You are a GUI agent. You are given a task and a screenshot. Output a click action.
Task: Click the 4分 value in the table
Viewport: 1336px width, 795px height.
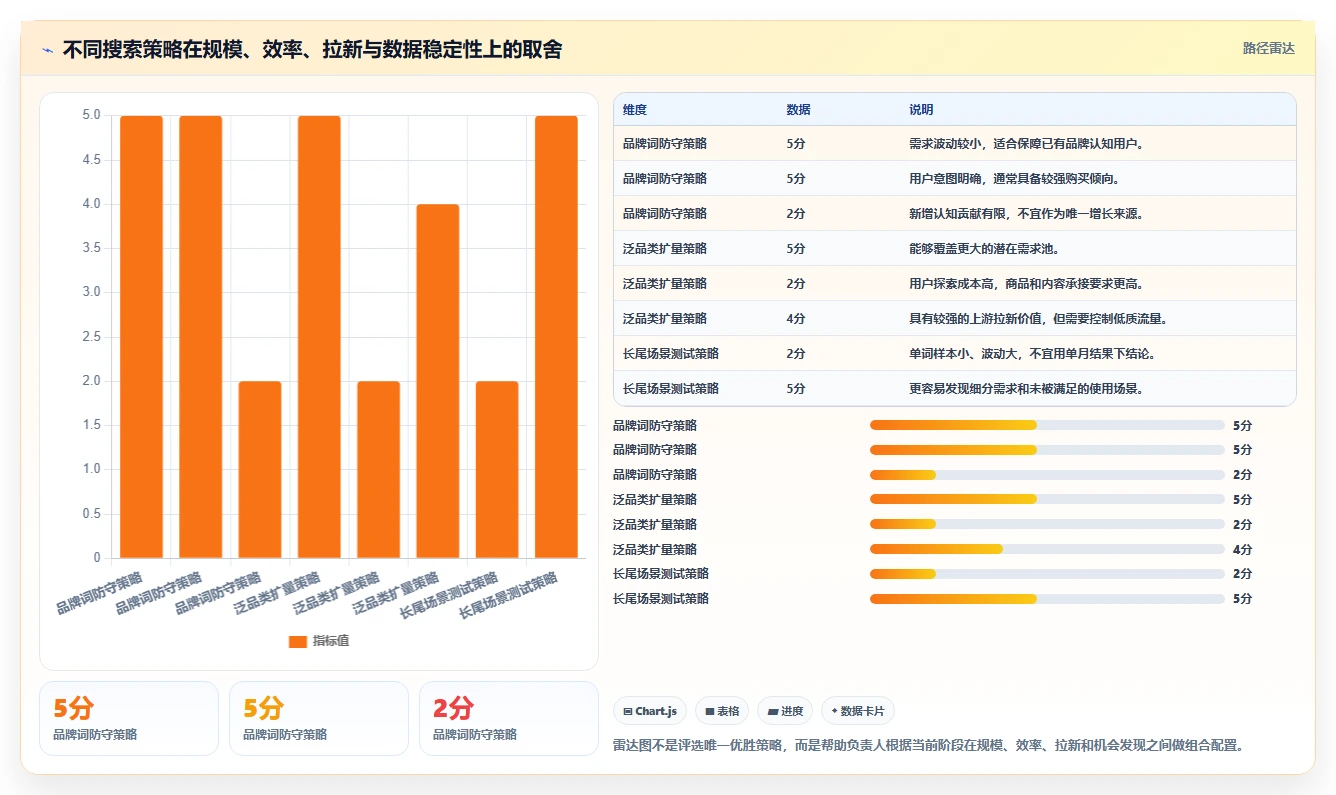click(796, 319)
